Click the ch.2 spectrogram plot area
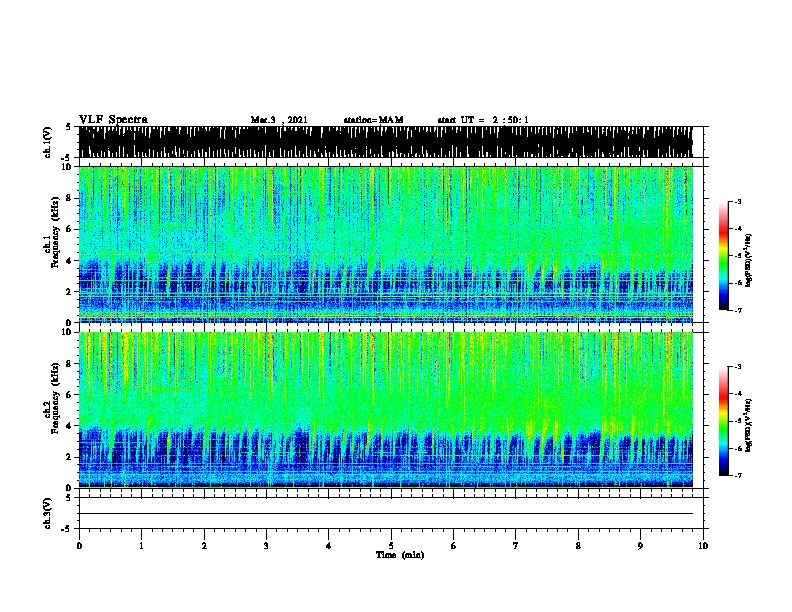The width and height of the screenshot is (792, 612). (x=385, y=410)
